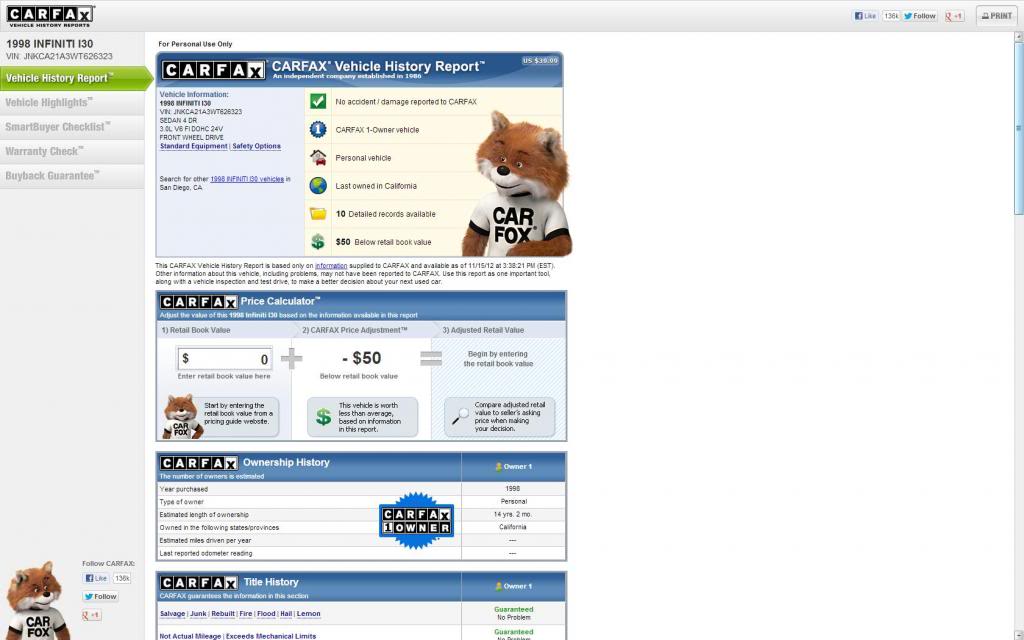1024x640 pixels.
Task: Click 'No accident / damage reported to CARFAX' text
Action: [x=406, y=102]
